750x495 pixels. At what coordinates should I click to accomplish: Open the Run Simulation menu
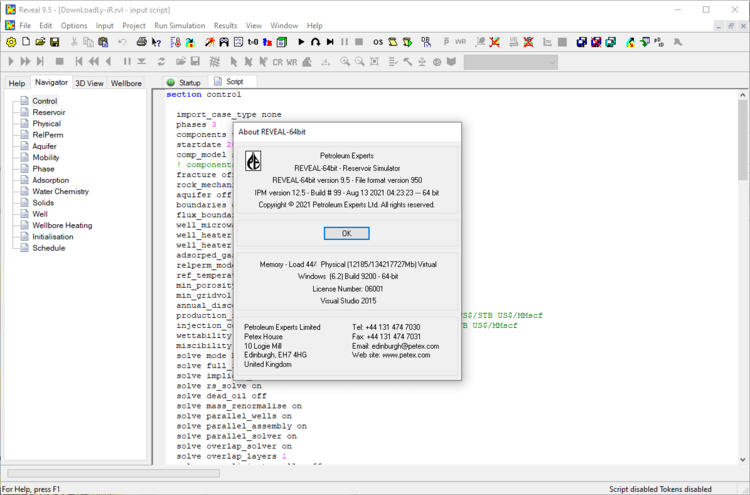[179, 25]
